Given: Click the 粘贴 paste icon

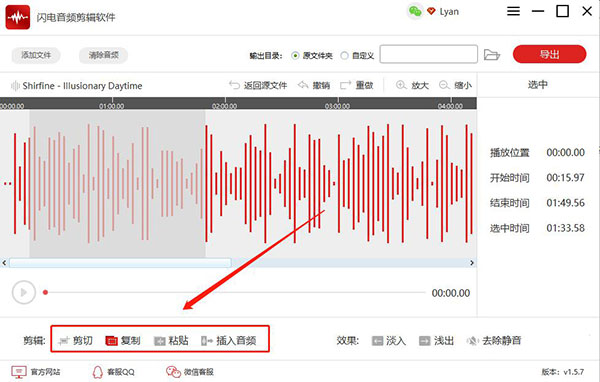Looking at the screenshot, I should (159, 341).
